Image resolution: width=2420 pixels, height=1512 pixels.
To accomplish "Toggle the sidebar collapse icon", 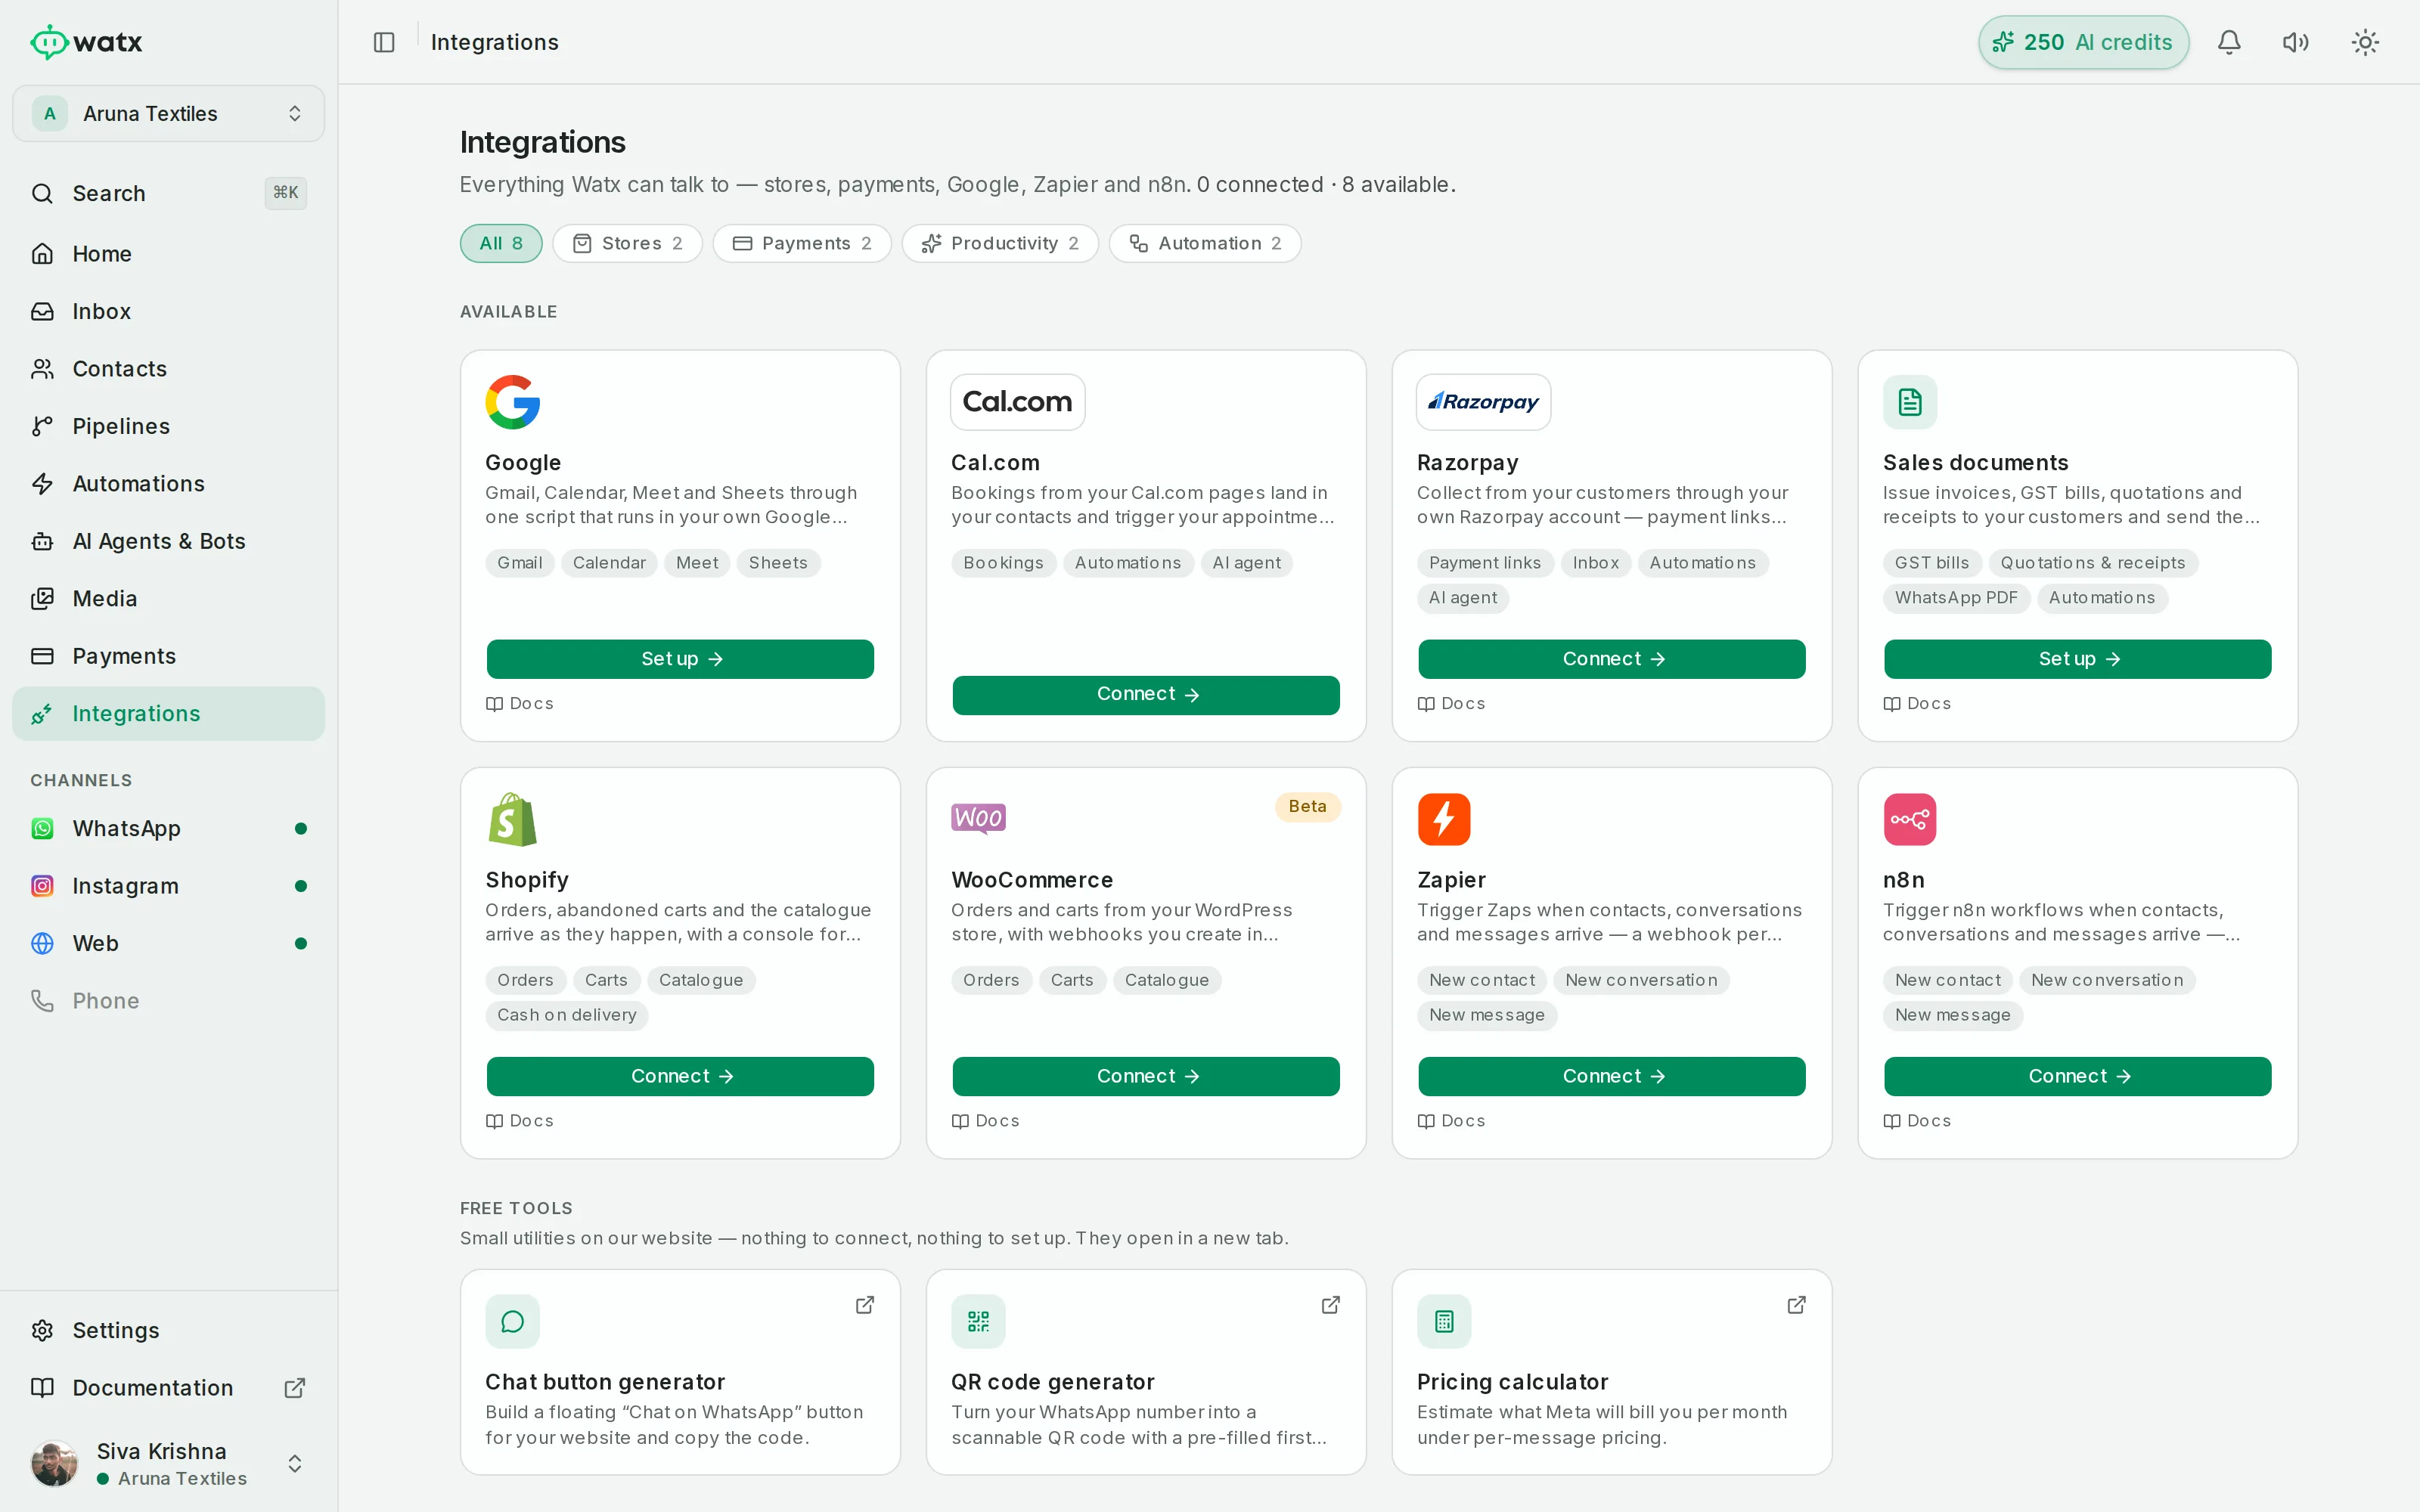I will click(x=384, y=42).
